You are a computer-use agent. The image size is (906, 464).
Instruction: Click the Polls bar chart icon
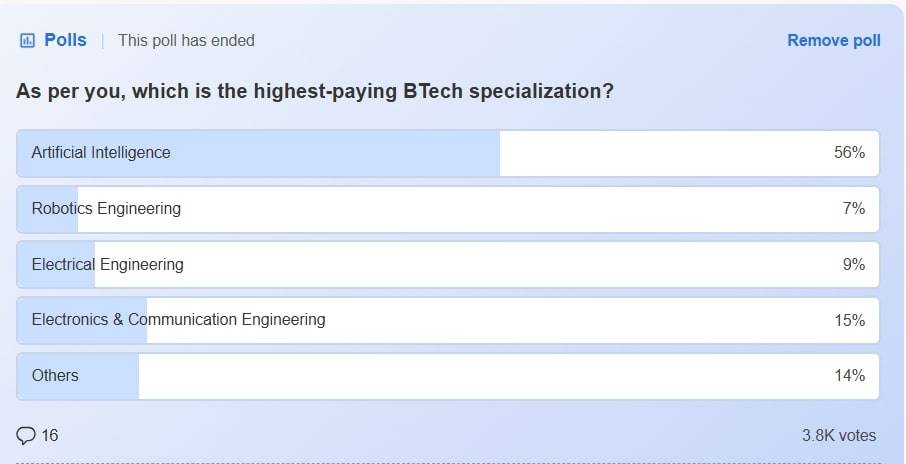coord(28,41)
